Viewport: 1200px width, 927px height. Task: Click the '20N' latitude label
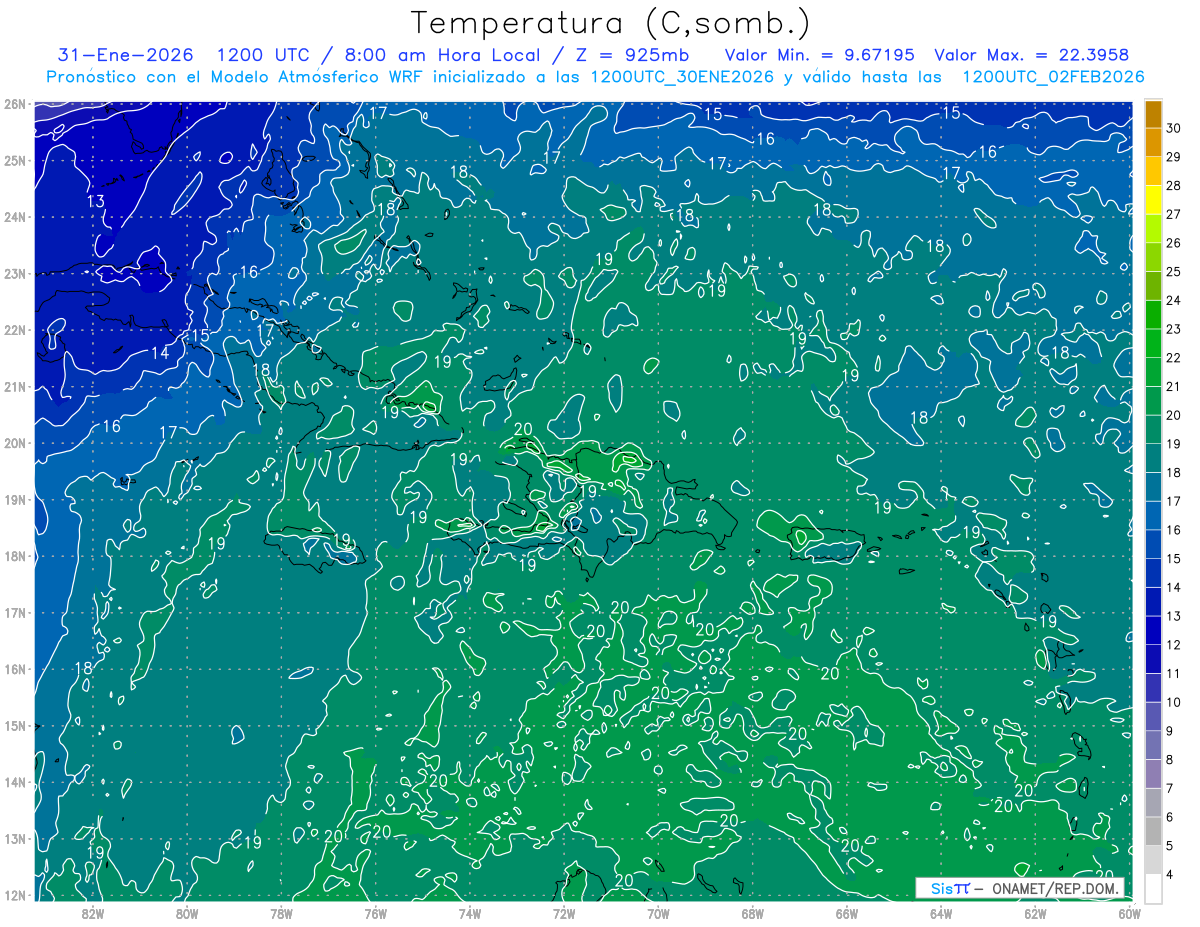(x=15, y=443)
